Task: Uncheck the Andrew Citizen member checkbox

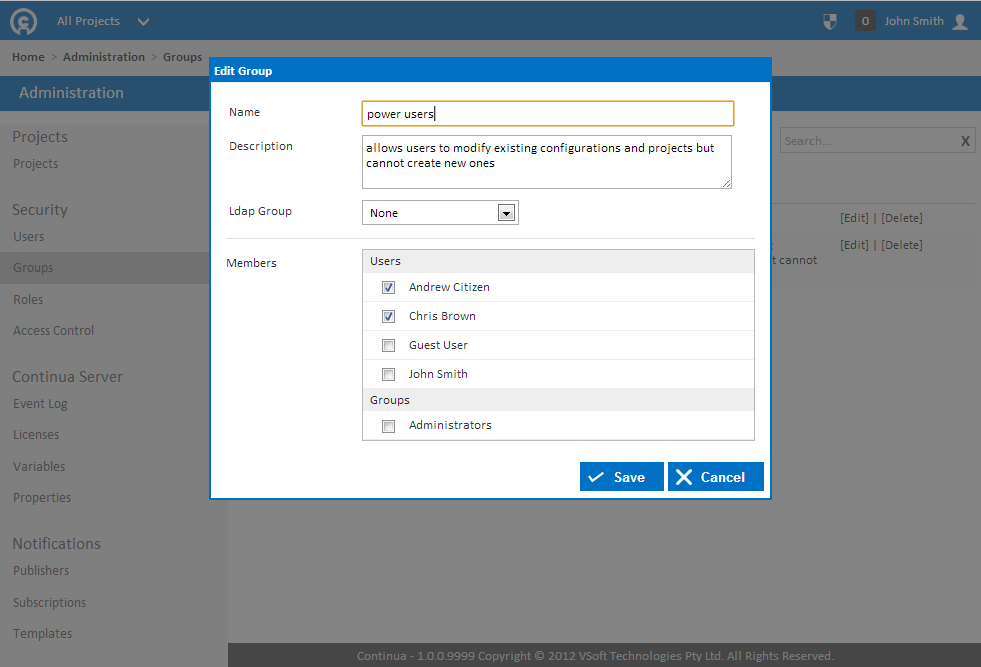Action: (389, 287)
